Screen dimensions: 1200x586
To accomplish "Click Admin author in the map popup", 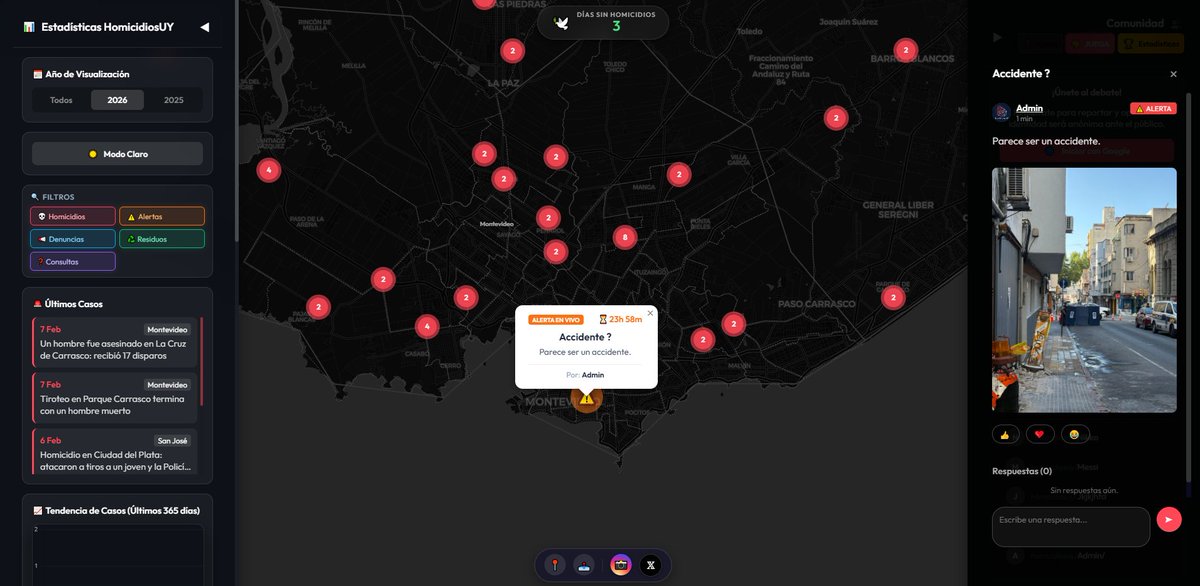I will 593,375.
